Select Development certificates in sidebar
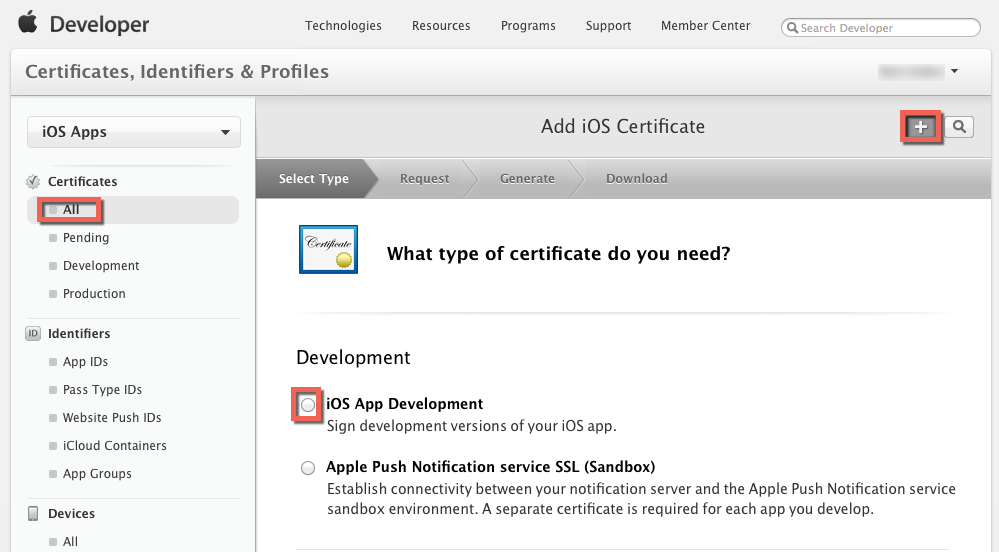Viewport: 999px width, 552px height. pyautogui.click(x=101, y=266)
